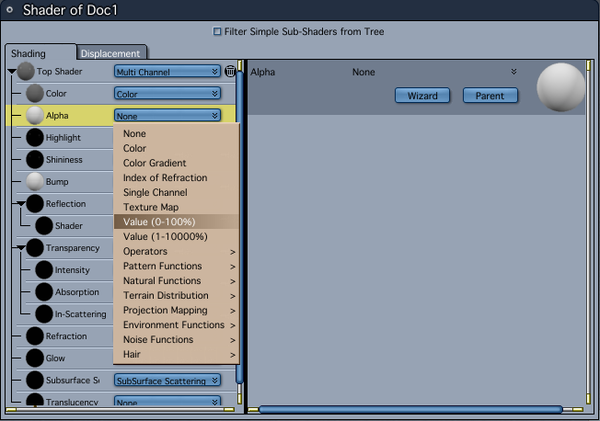Open the Hair submenu
The height and width of the screenshot is (421, 600).
176,354
